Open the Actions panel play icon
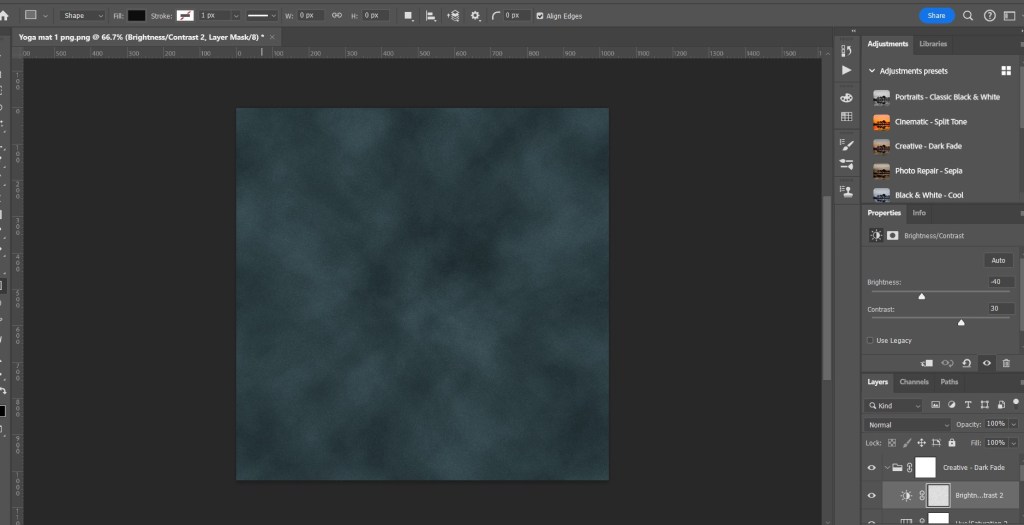Viewport: 1024px width, 525px height. (x=847, y=70)
